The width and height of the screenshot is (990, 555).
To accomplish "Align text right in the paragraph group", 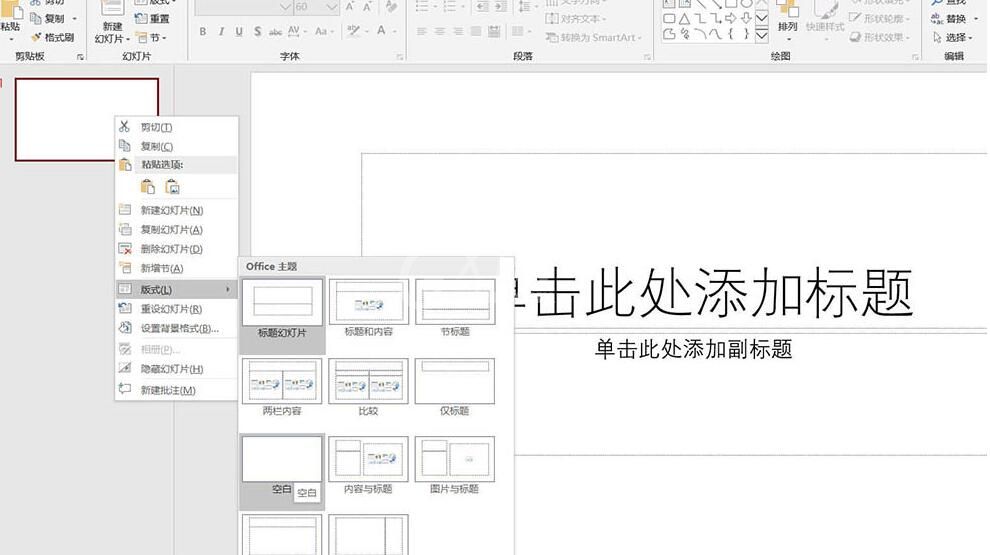I will click(x=458, y=31).
